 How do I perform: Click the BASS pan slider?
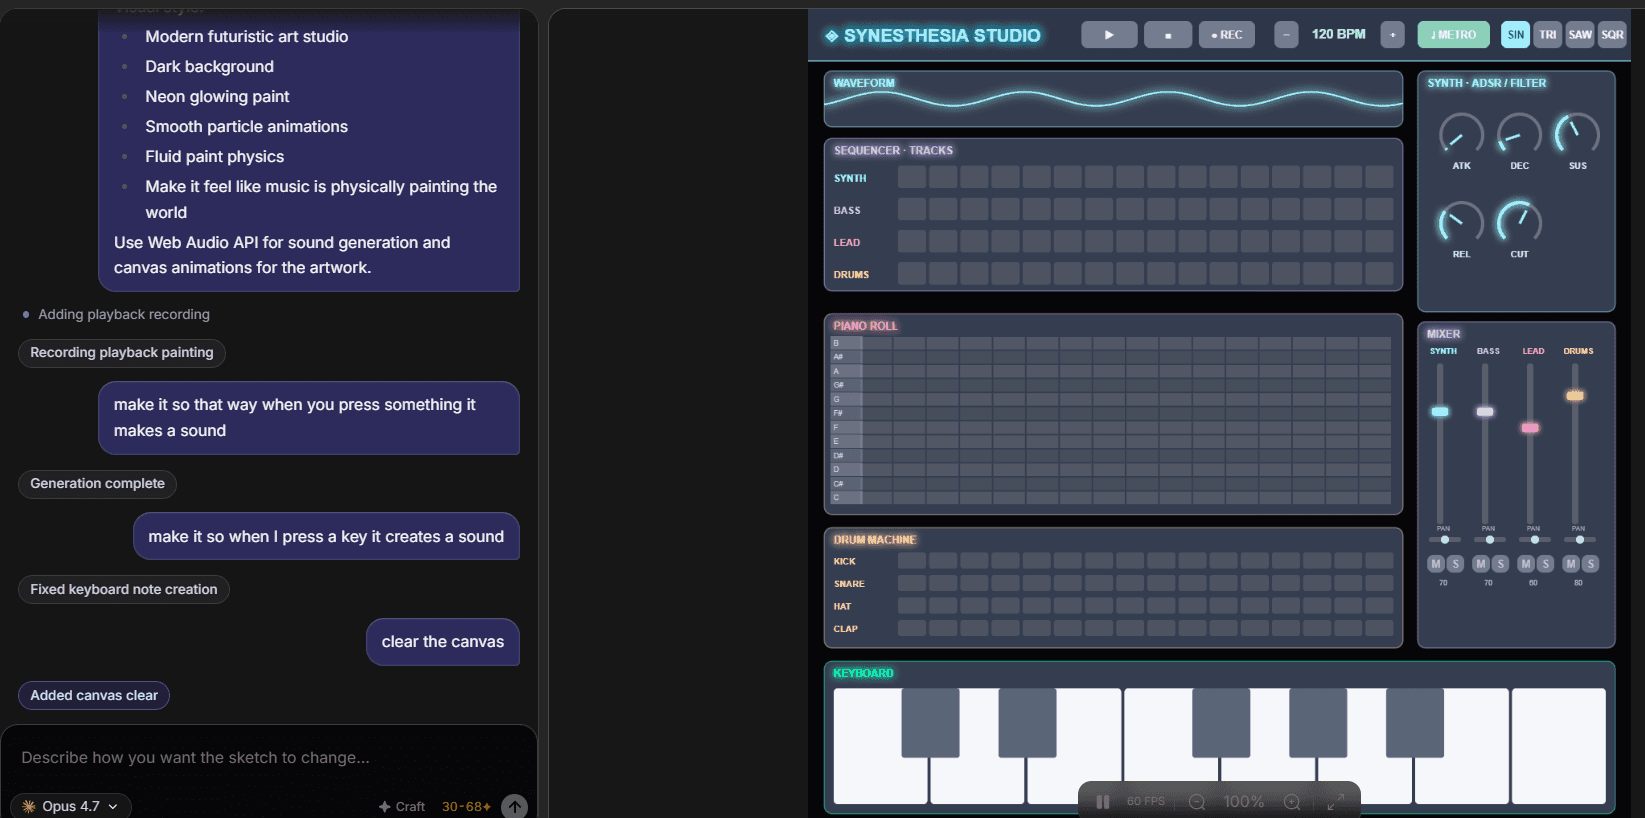pyautogui.click(x=1490, y=540)
